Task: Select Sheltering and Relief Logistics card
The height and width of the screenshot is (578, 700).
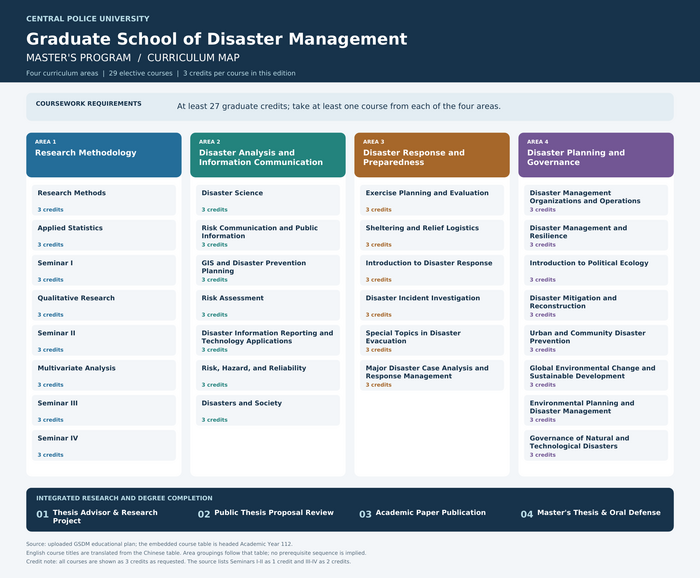Action: coord(432,235)
